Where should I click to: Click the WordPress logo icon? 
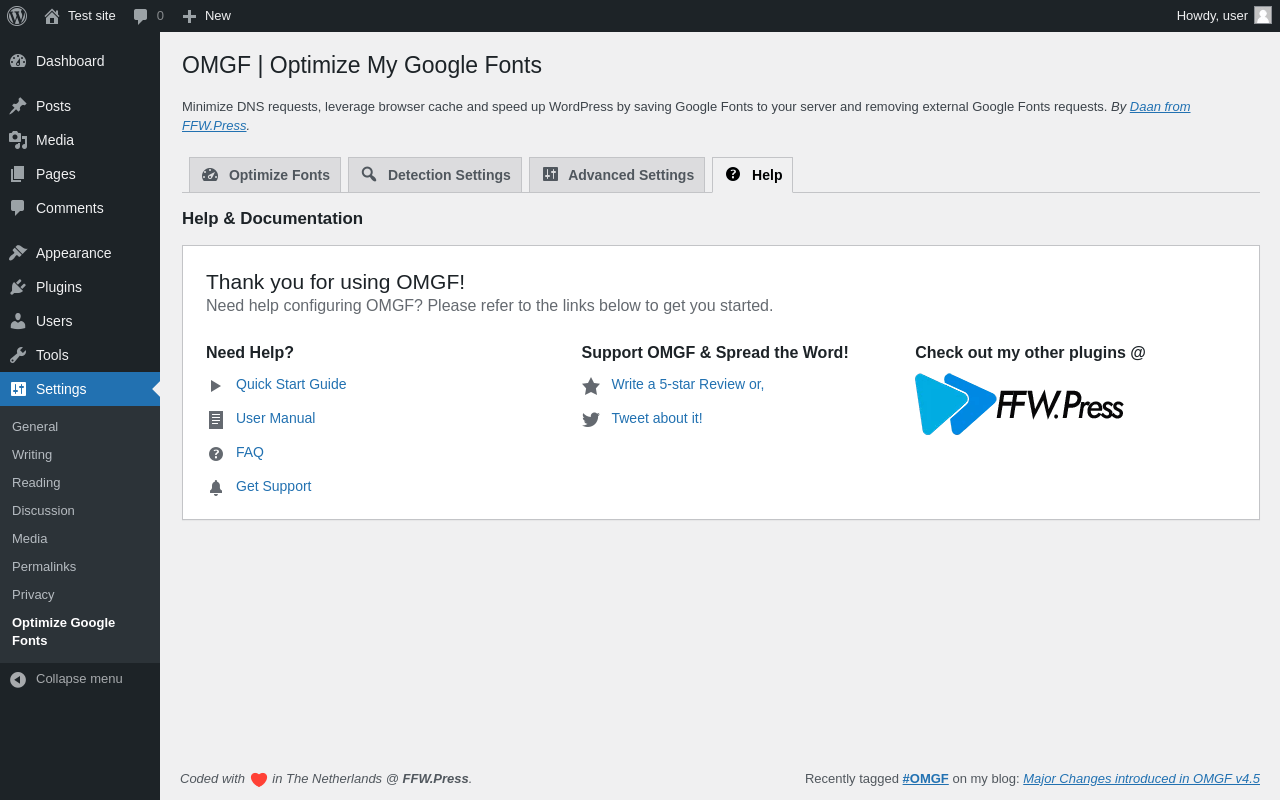pyautogui.click(x=17, y=16)
